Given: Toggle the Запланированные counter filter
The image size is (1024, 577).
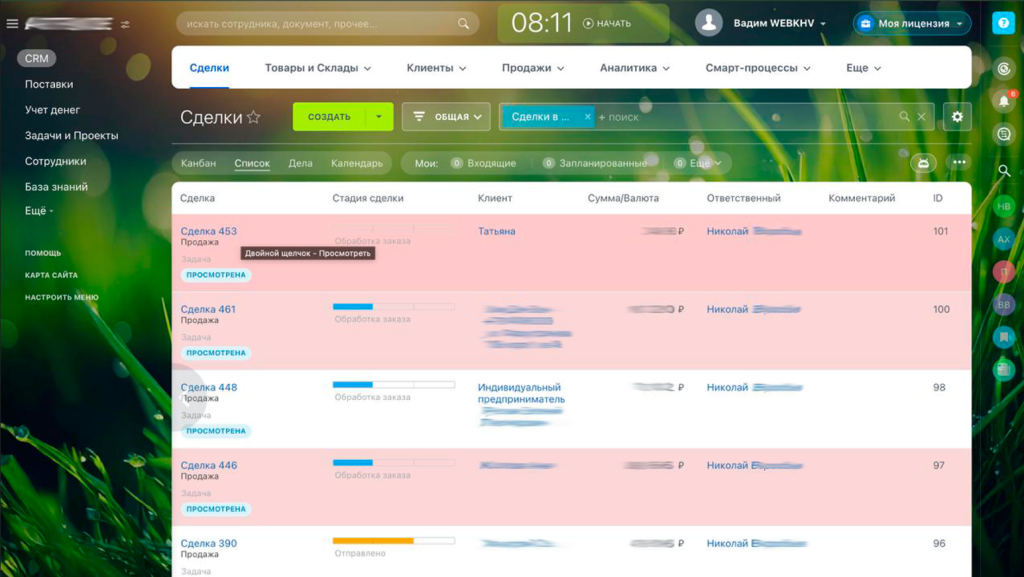Looking at the screenshot, I should pos(595,163).
